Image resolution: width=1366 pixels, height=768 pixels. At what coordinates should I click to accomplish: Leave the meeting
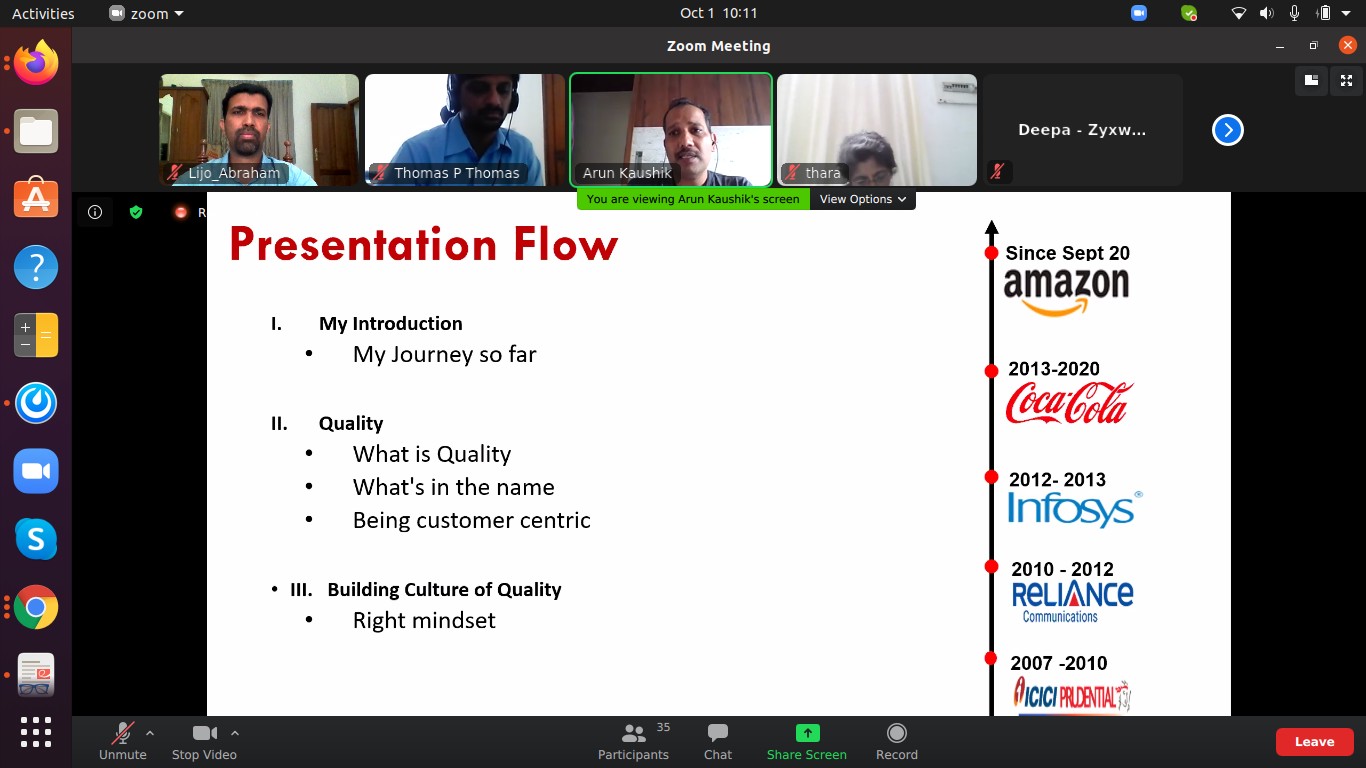(x=1314, y=741)
